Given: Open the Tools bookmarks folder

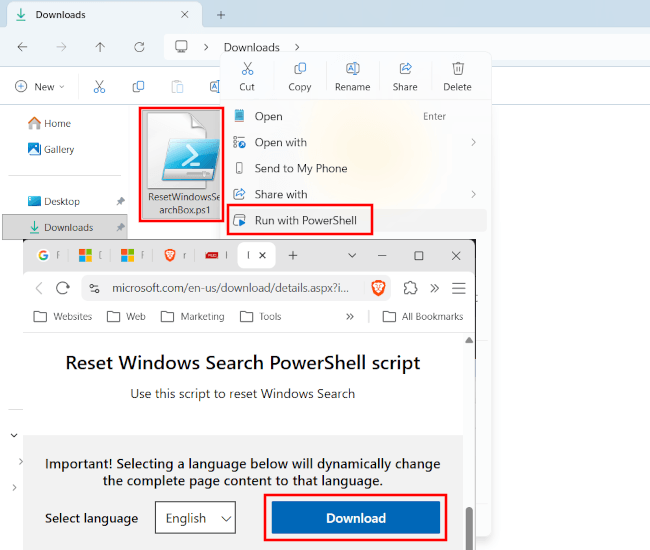Looking at the screenshot, I should pyautogui.click(x=261, y=317).
